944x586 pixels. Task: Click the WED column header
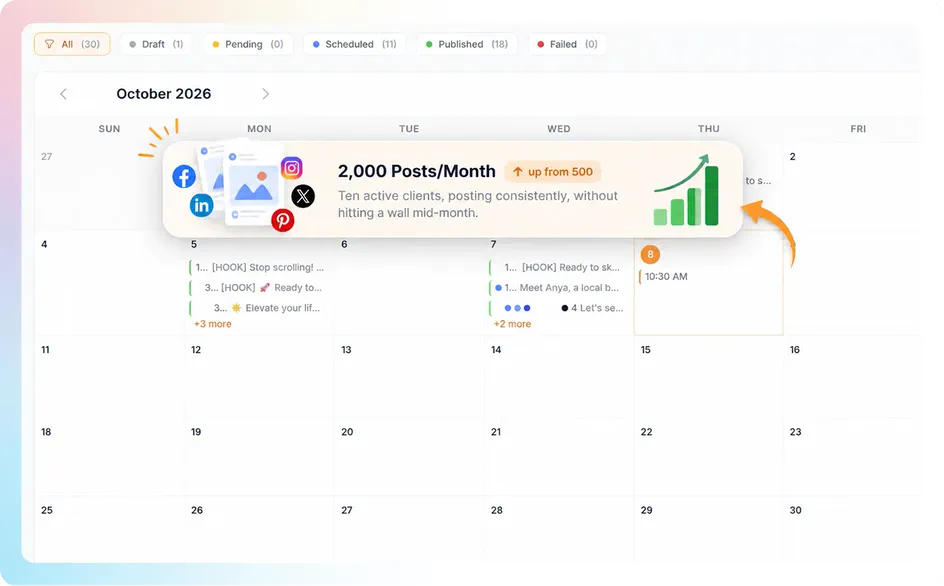click(x=559, y=129)
